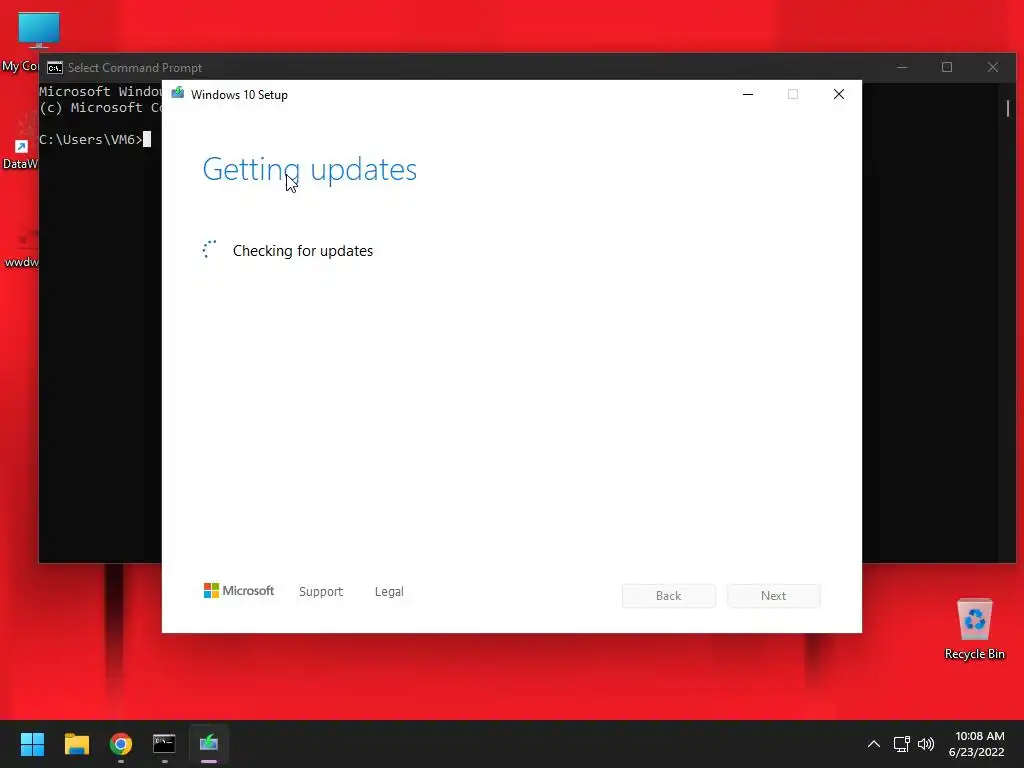The height and width of the screenshot is (768, 1024).
Task: Open File Explorer from taskbar
Action: click(76, 744)
